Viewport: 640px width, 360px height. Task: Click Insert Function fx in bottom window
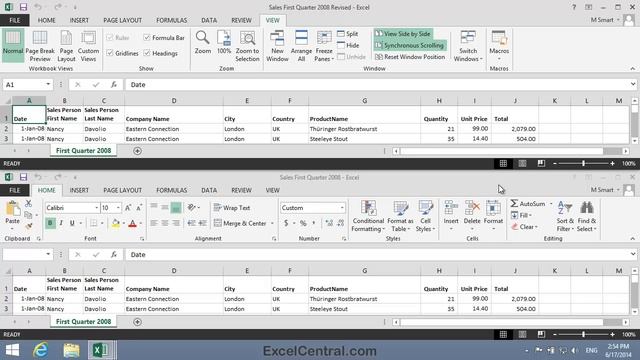(114, 255)
